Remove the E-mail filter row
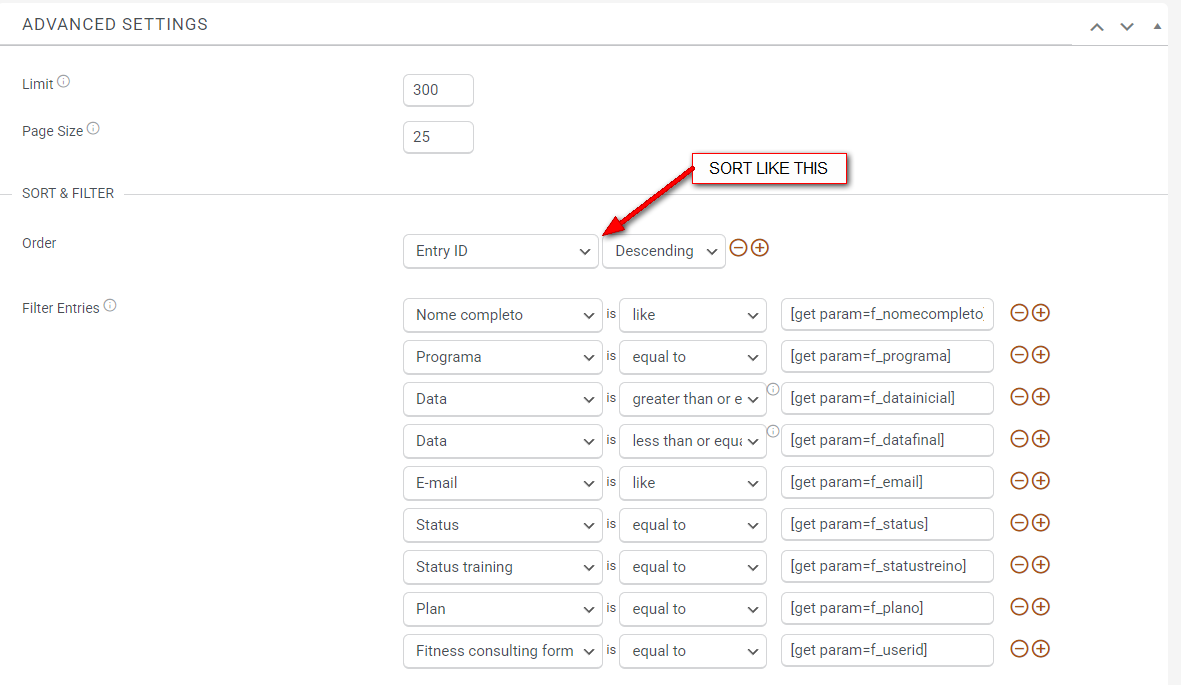This screenshot has width=1181, height=685. [x=1019, y=481]
